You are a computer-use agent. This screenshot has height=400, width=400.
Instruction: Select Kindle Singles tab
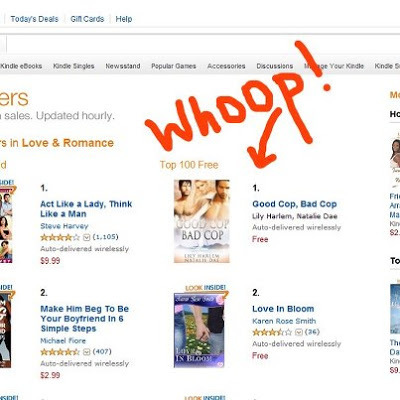click(x=74, y=66)
